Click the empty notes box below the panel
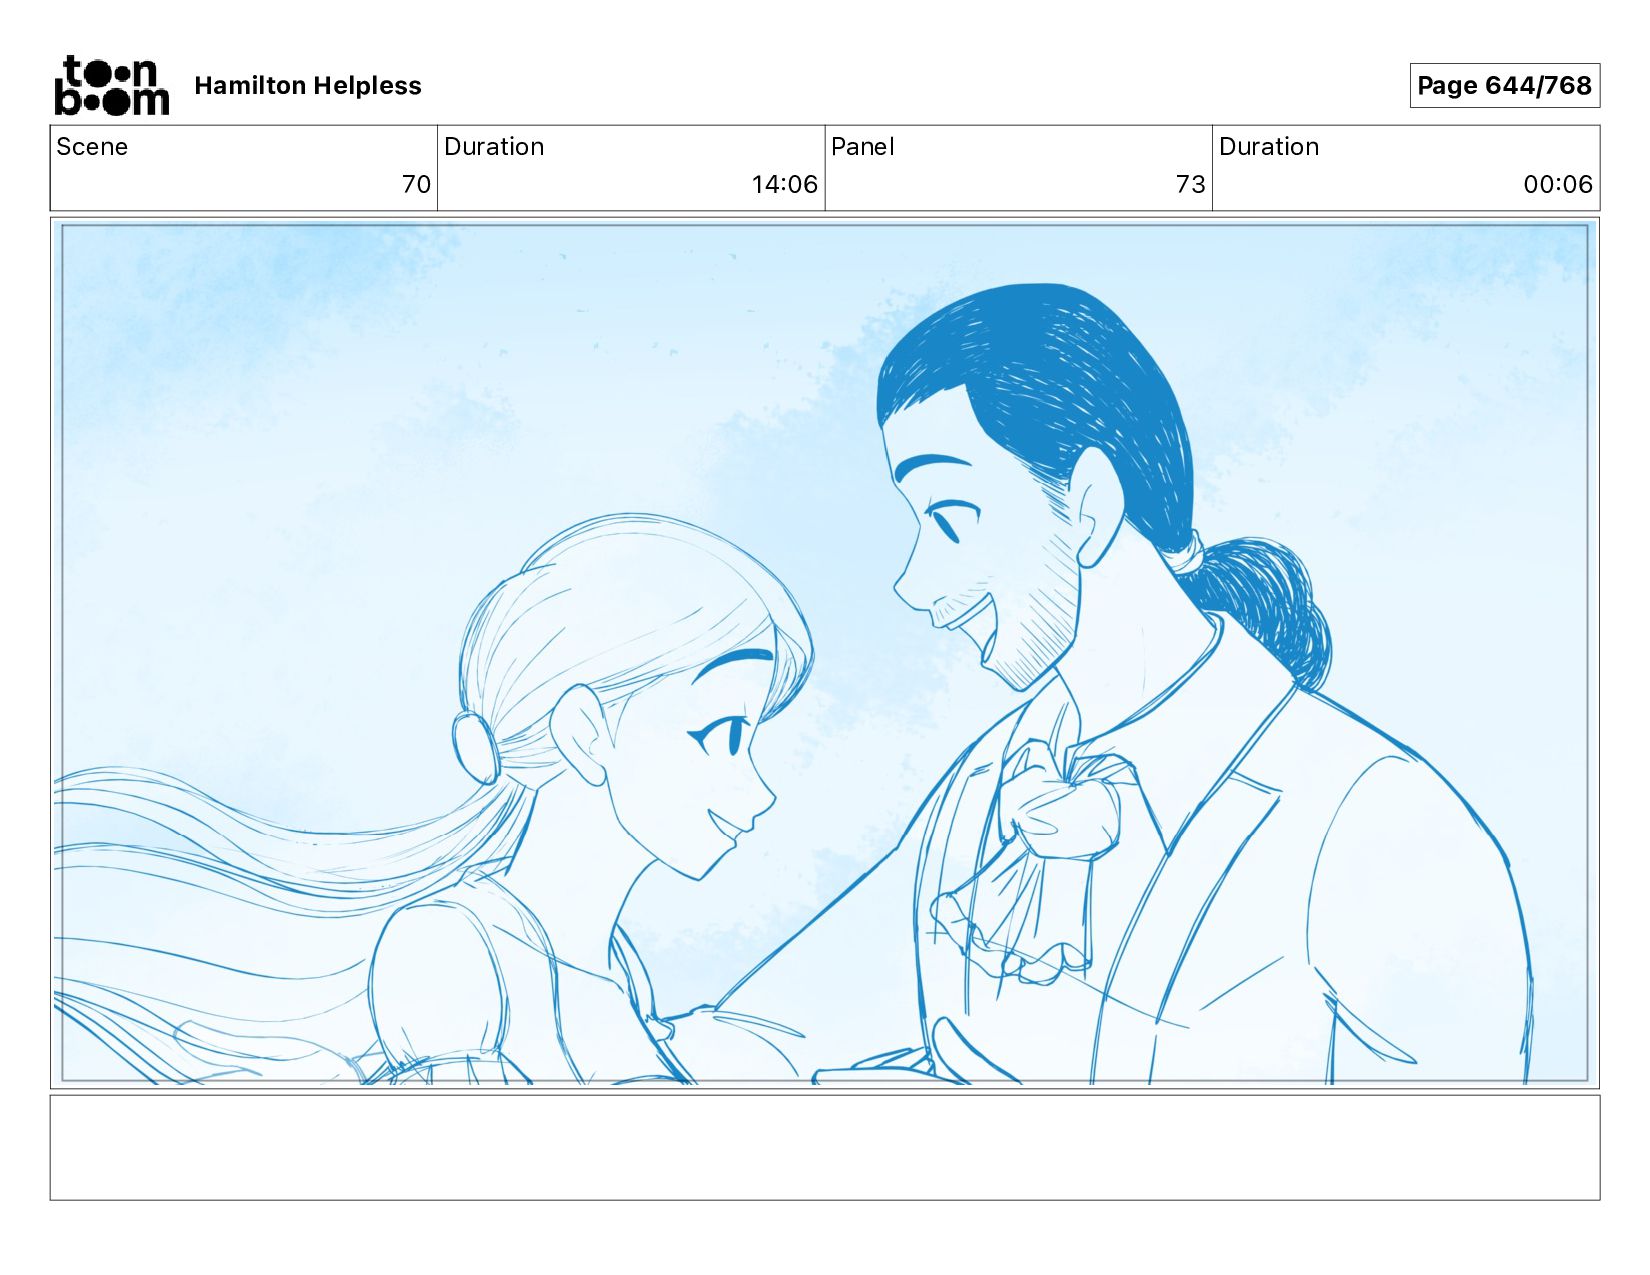 click(825, 1147)
